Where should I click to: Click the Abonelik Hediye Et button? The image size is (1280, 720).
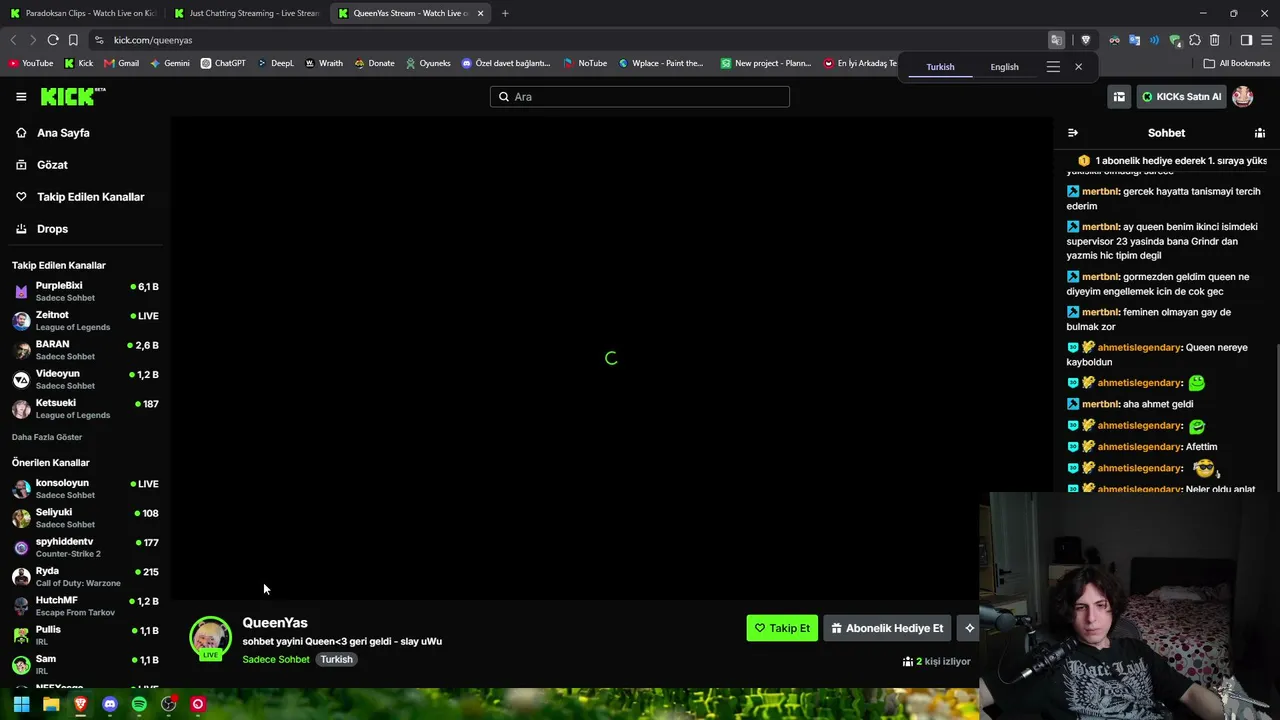click(887, 628)
